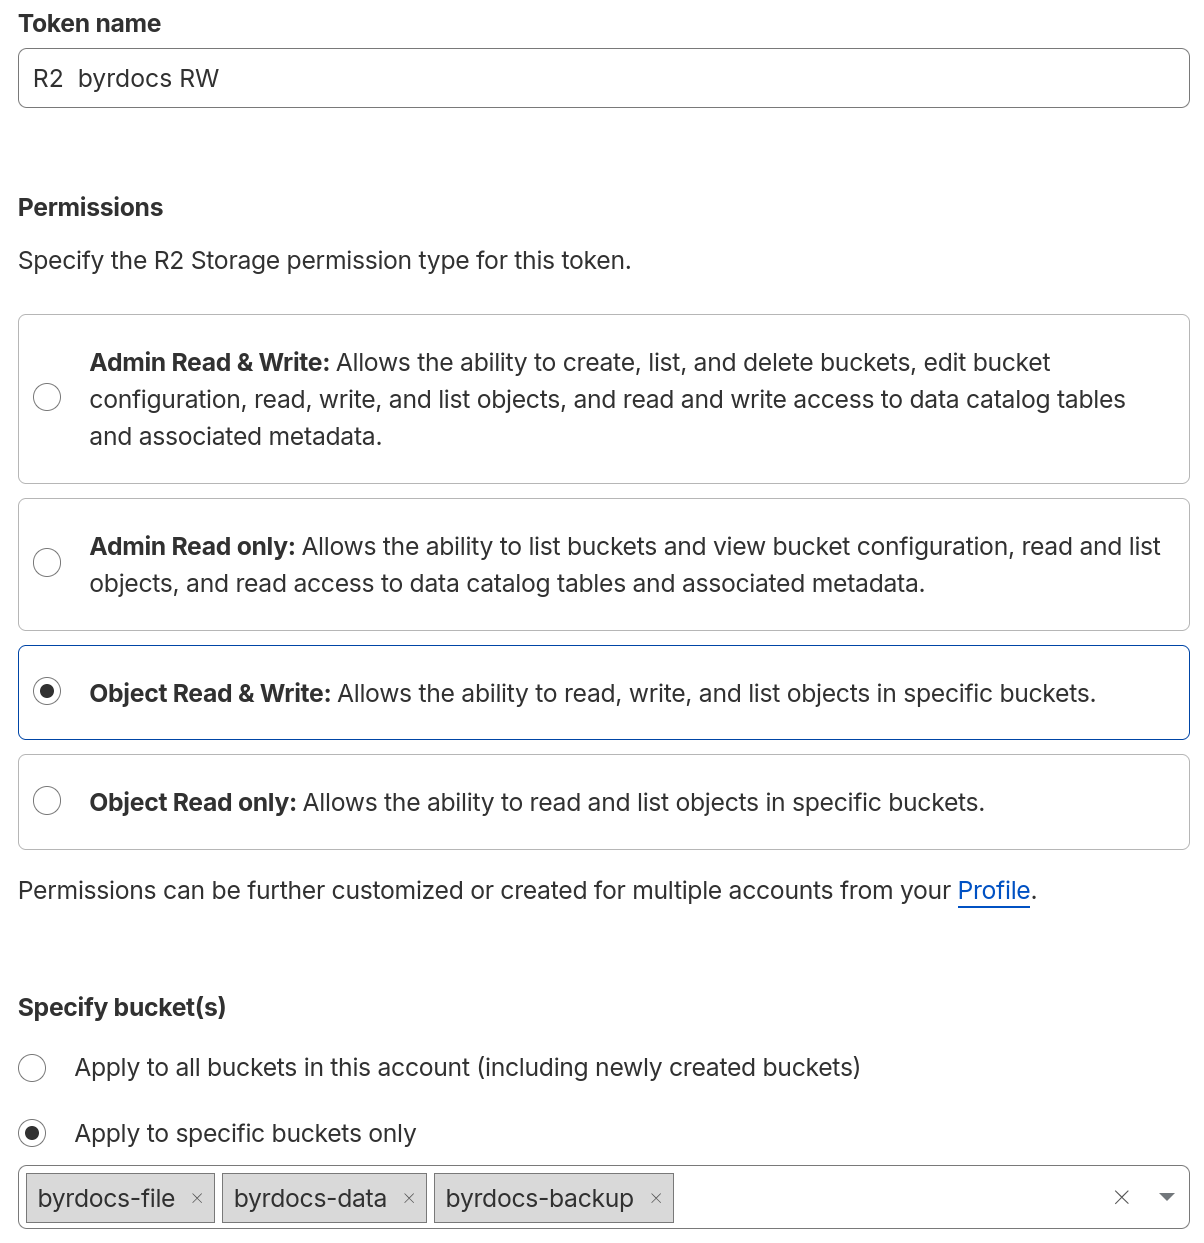Choose Apply to specific buckets only
1204x1243 pixels.
[x=33, y=1134]
